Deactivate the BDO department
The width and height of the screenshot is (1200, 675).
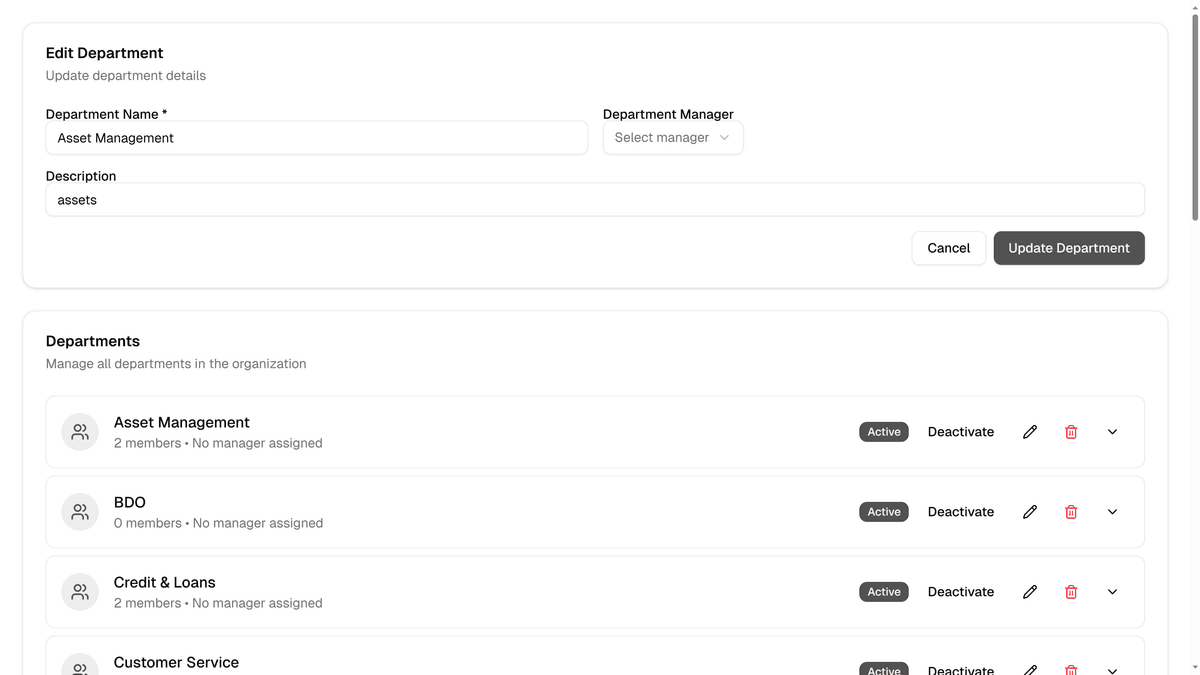(x=961, y=512)
